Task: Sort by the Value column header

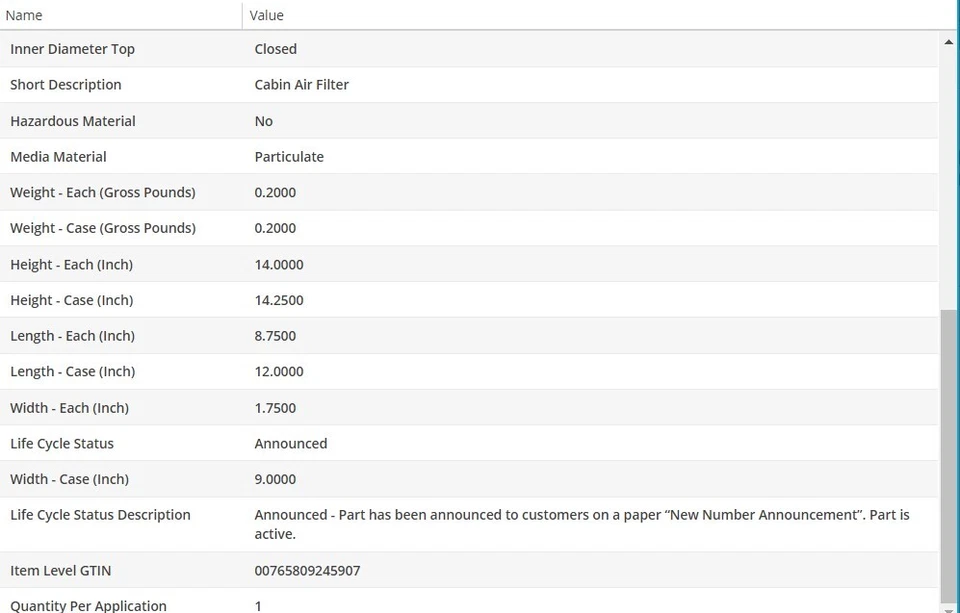Action: [267, 15]
